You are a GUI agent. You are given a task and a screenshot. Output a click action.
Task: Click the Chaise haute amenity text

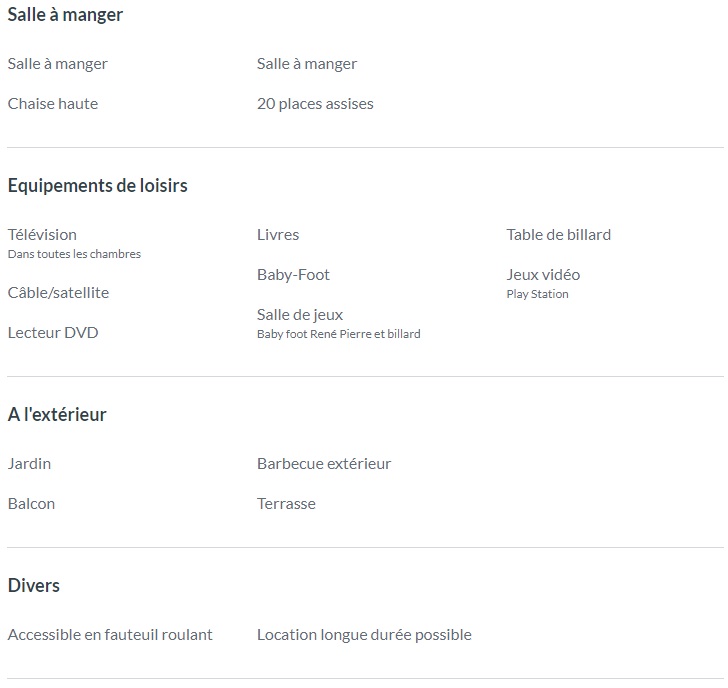[53, 104]
